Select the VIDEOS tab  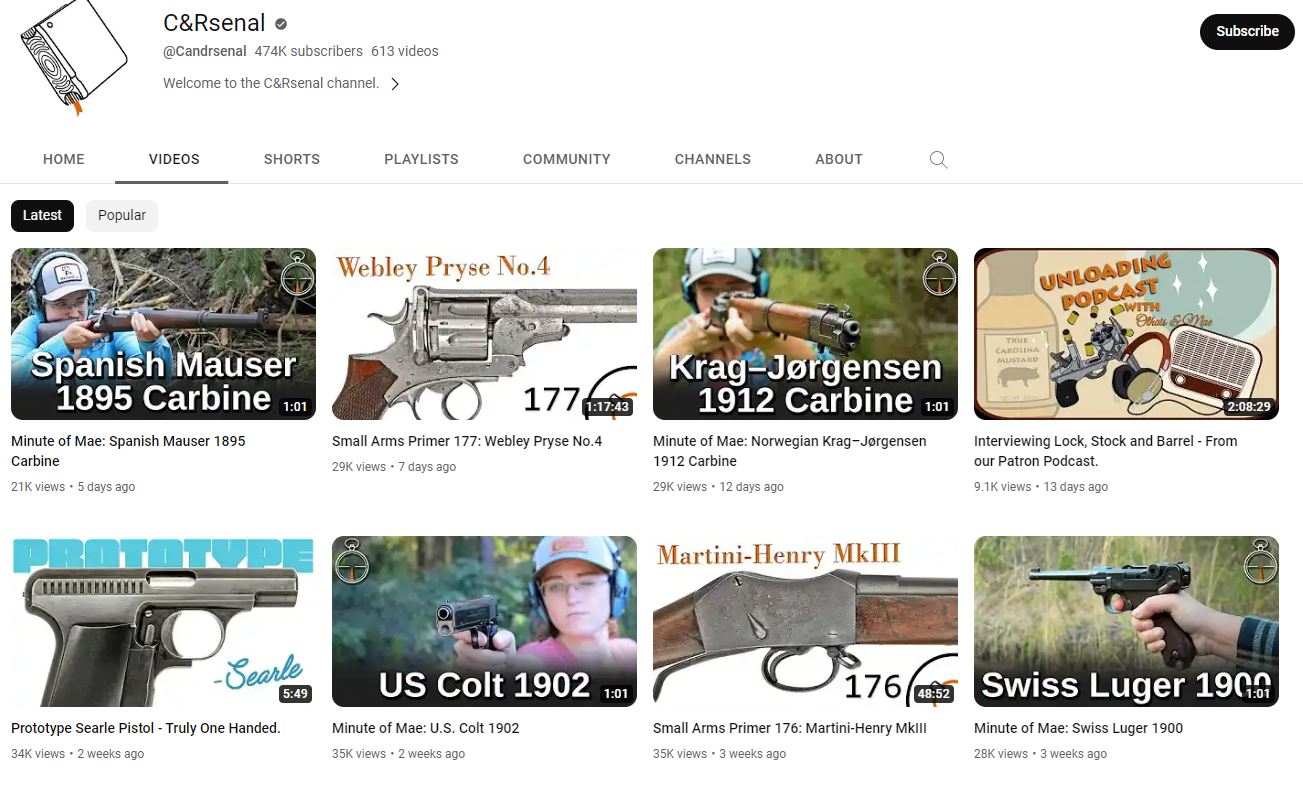tap(174, 159)
